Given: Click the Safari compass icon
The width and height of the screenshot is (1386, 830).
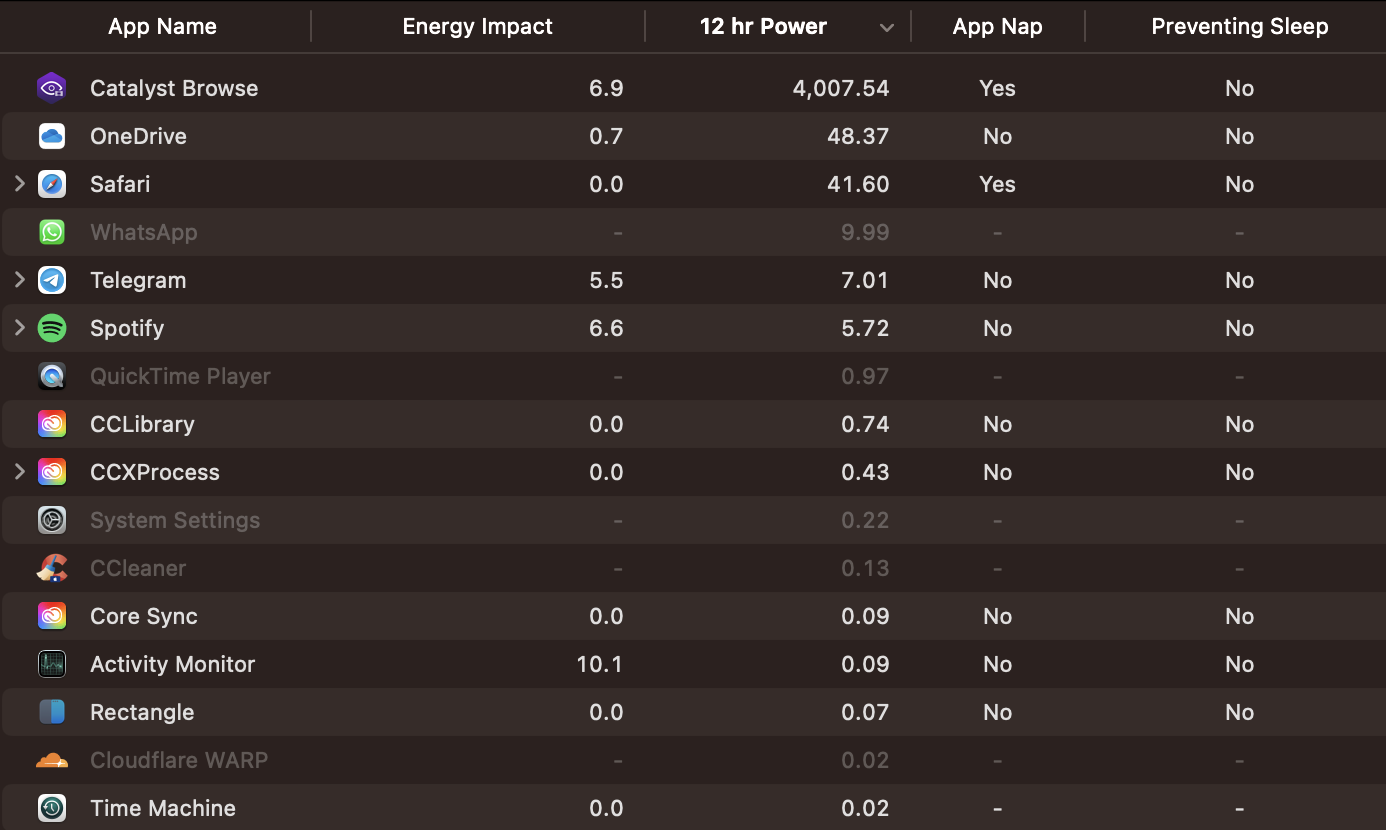Looking at the screenshot, I should click(x=52, y=184).
